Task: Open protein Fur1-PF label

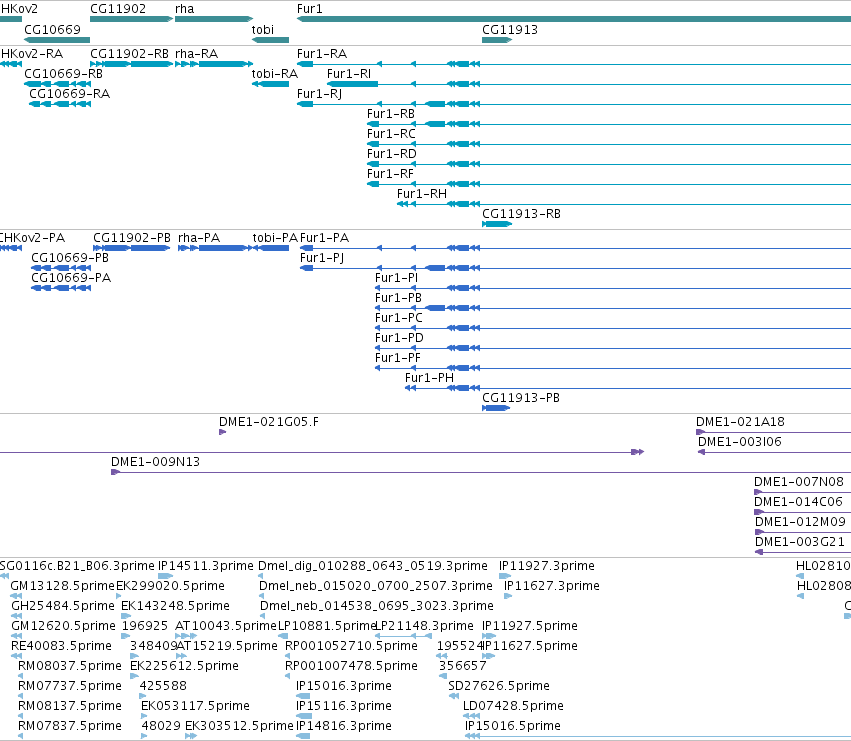Action: coord(398,359)
